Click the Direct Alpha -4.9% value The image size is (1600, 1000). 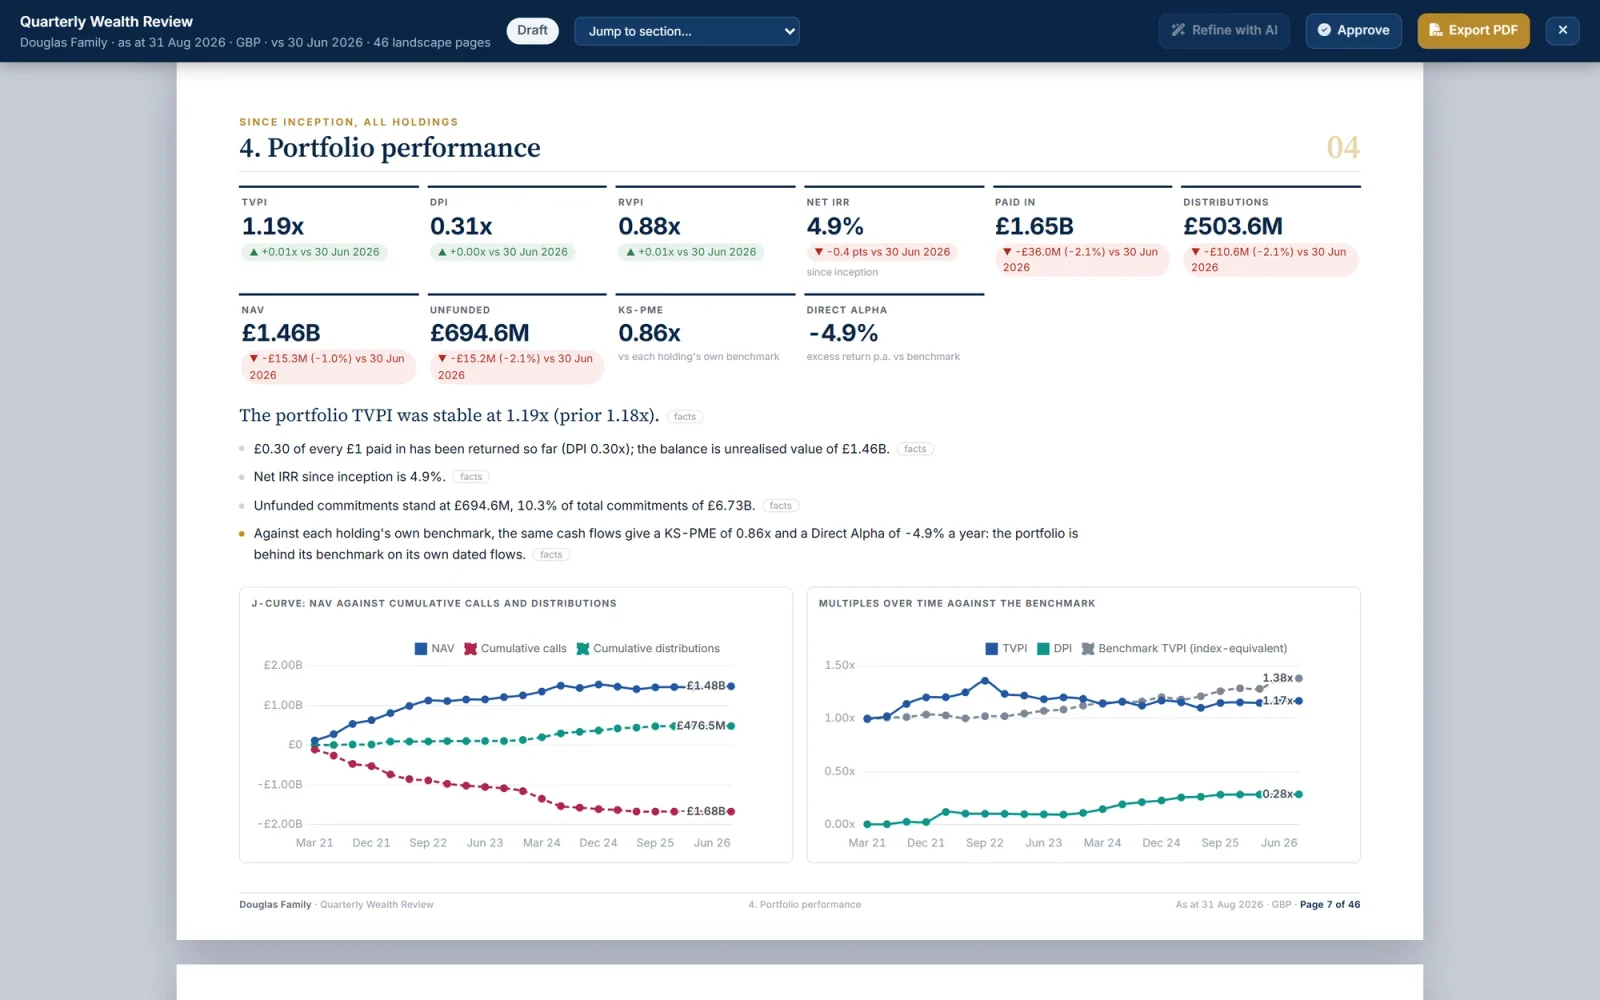click(843, 333)
